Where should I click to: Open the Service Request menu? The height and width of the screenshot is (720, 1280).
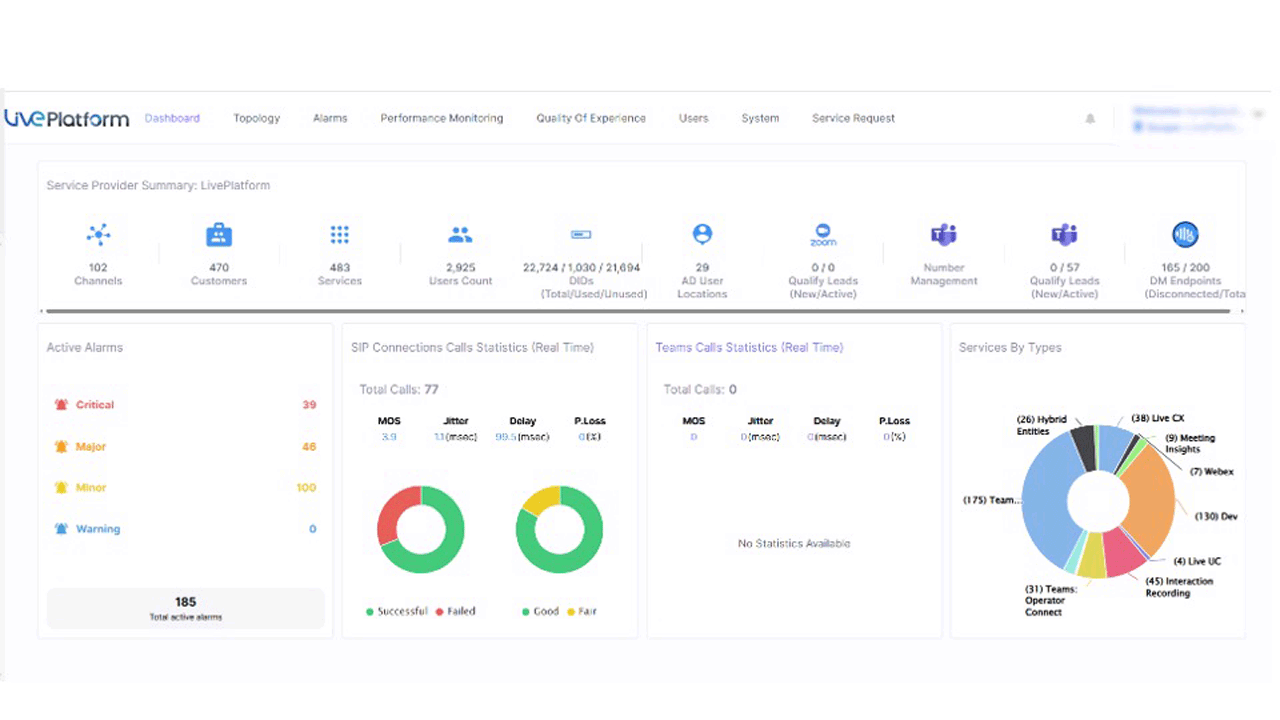(853, 118)
